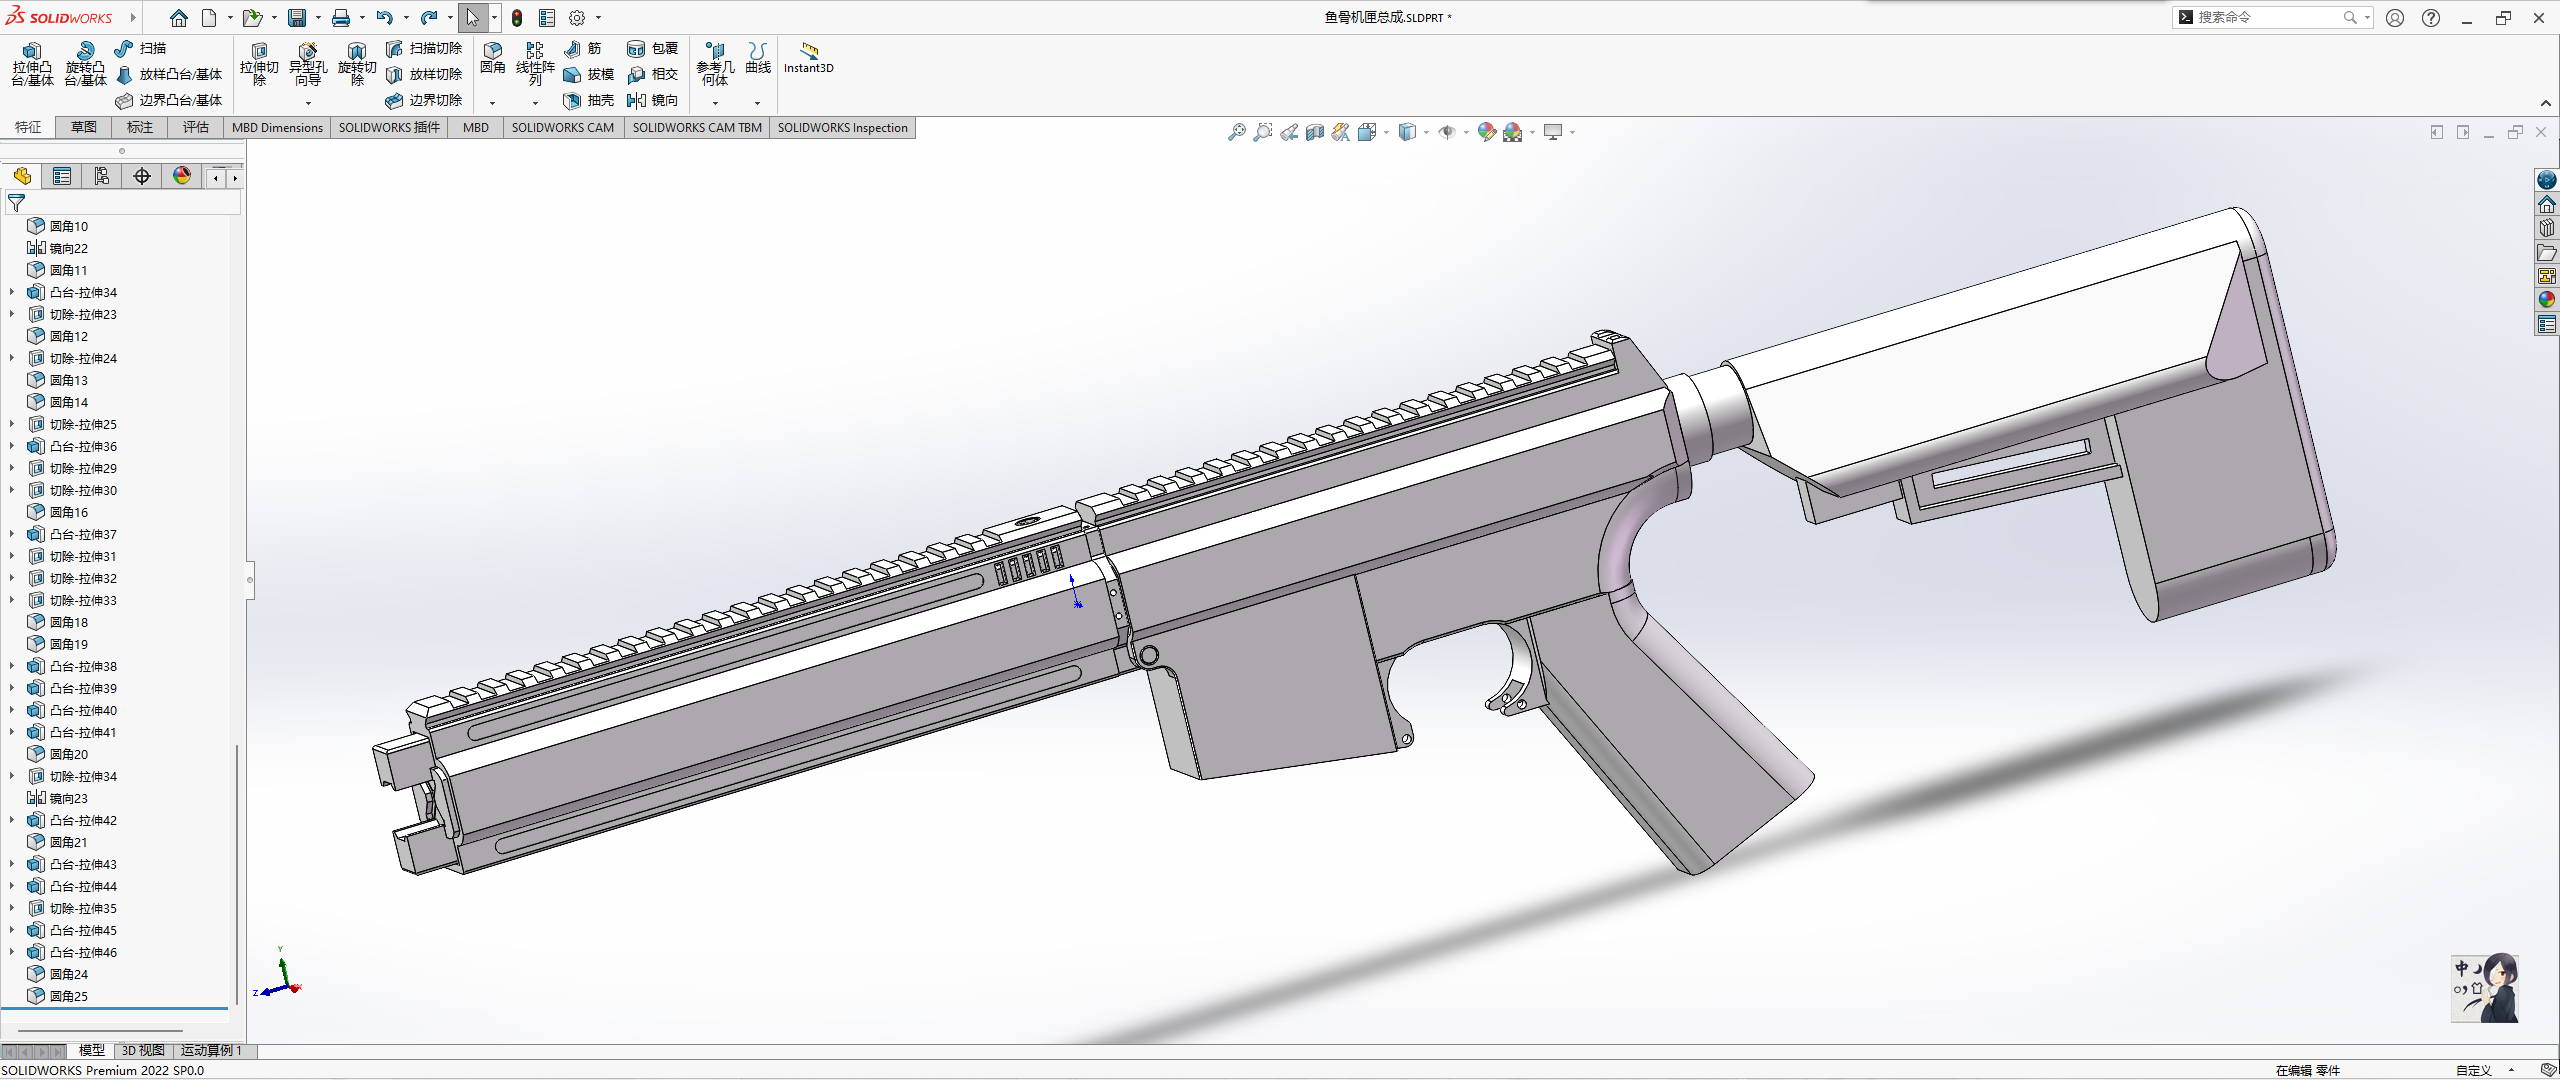Choose the Rib (筋) feature
Viewport: 2560px width, 1080px height.
tap(583, 48)
